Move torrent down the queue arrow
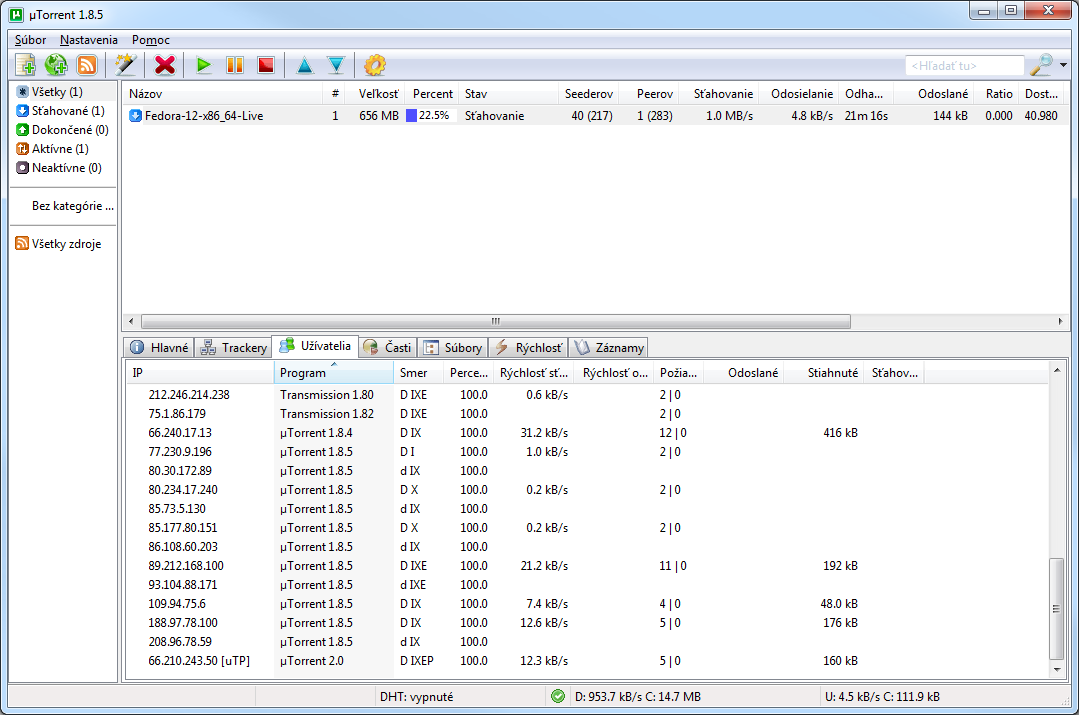The width and height of the screenshot is (1079, 715). [336, 65]
